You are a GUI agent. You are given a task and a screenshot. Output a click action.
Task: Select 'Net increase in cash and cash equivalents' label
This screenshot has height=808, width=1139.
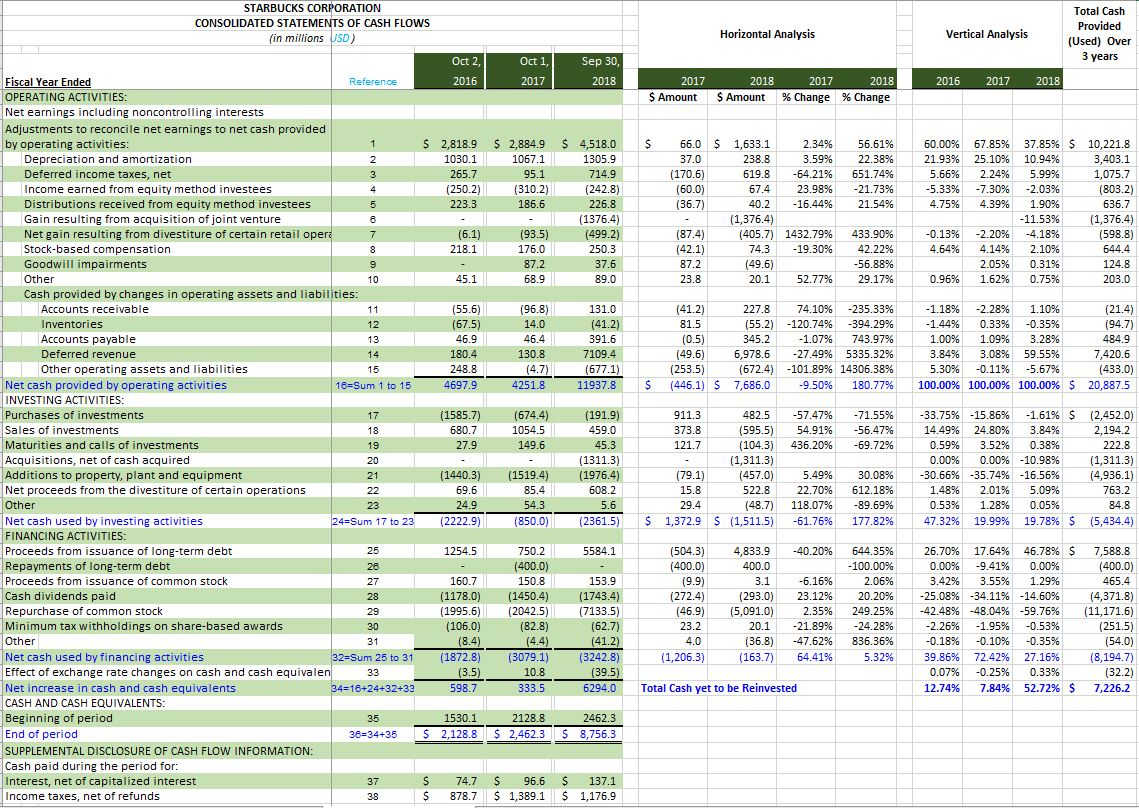pyautogui.click(x=121, y=688)
